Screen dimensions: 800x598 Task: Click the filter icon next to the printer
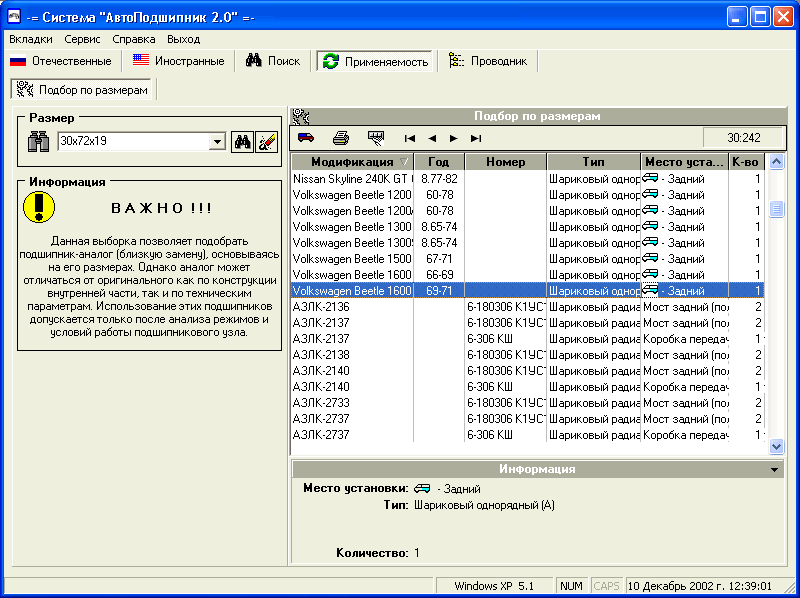click(376, 138)
